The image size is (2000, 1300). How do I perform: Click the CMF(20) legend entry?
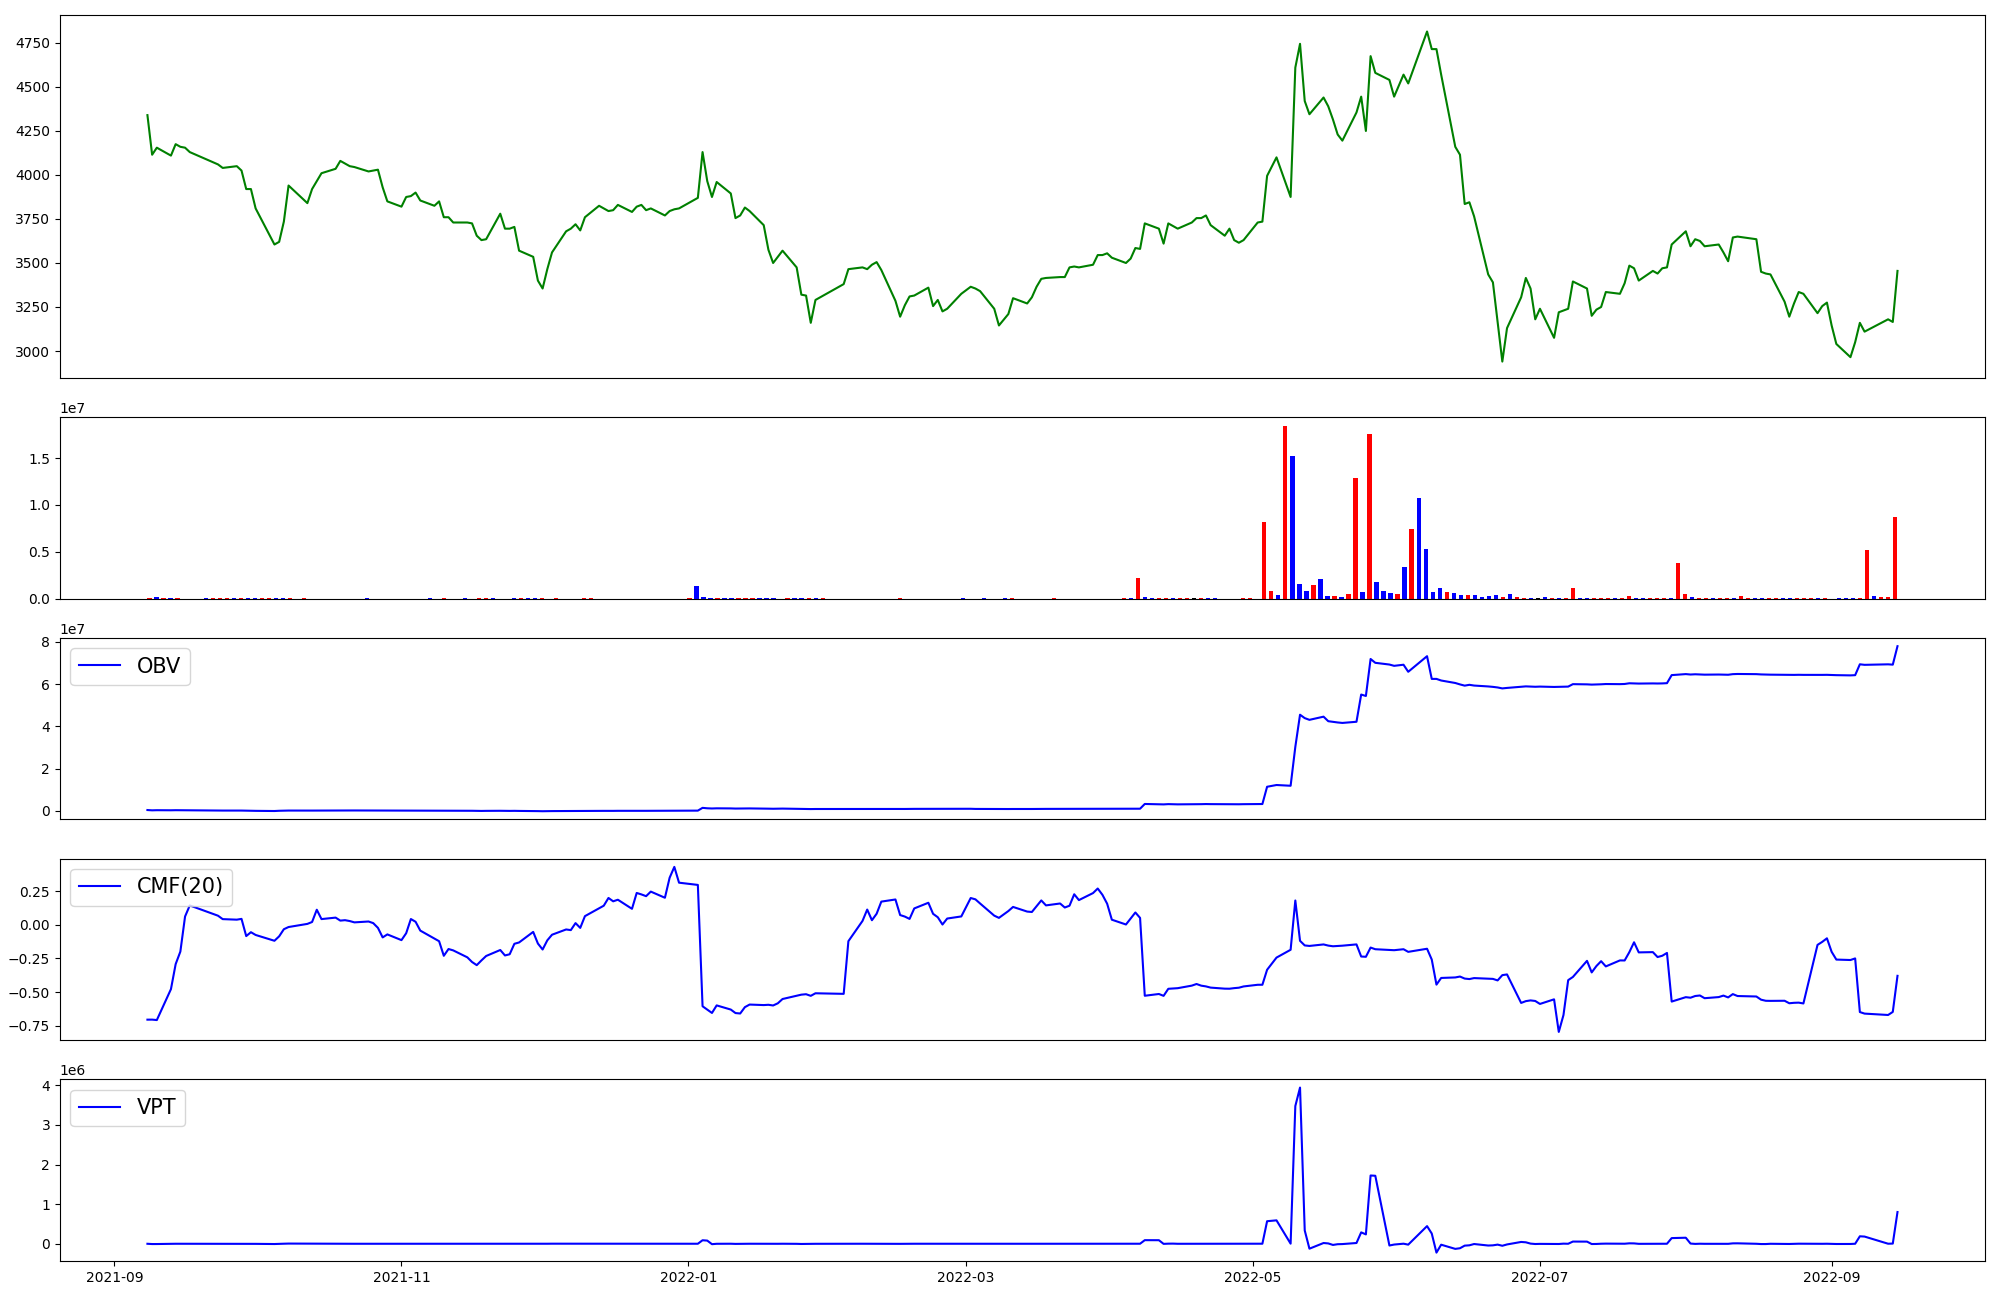(x=179, y=886)
